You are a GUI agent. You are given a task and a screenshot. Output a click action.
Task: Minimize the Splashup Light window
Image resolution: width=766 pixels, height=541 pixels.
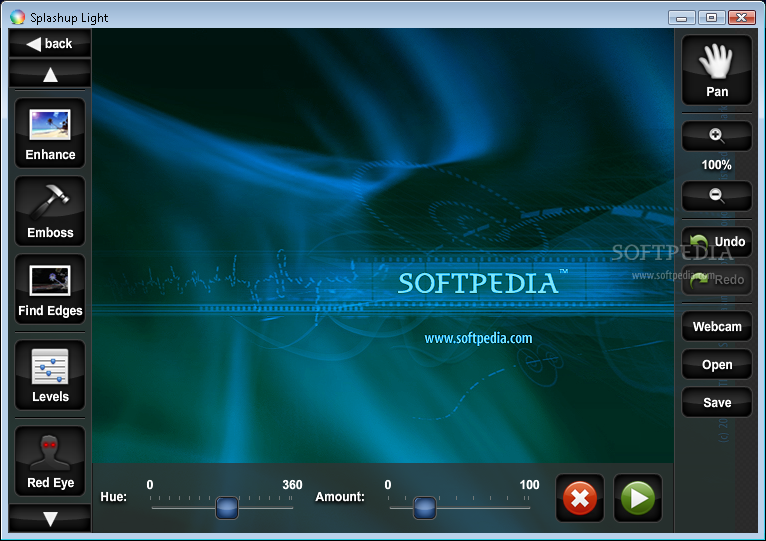[x=681, y=18]
